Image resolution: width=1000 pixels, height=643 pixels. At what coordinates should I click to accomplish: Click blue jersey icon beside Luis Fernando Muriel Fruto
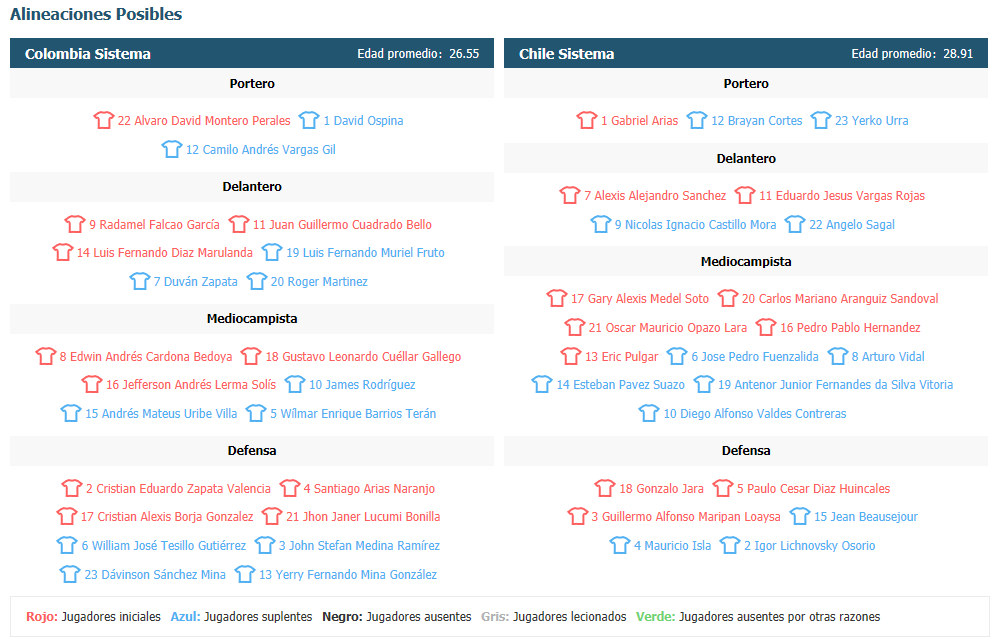272,252
